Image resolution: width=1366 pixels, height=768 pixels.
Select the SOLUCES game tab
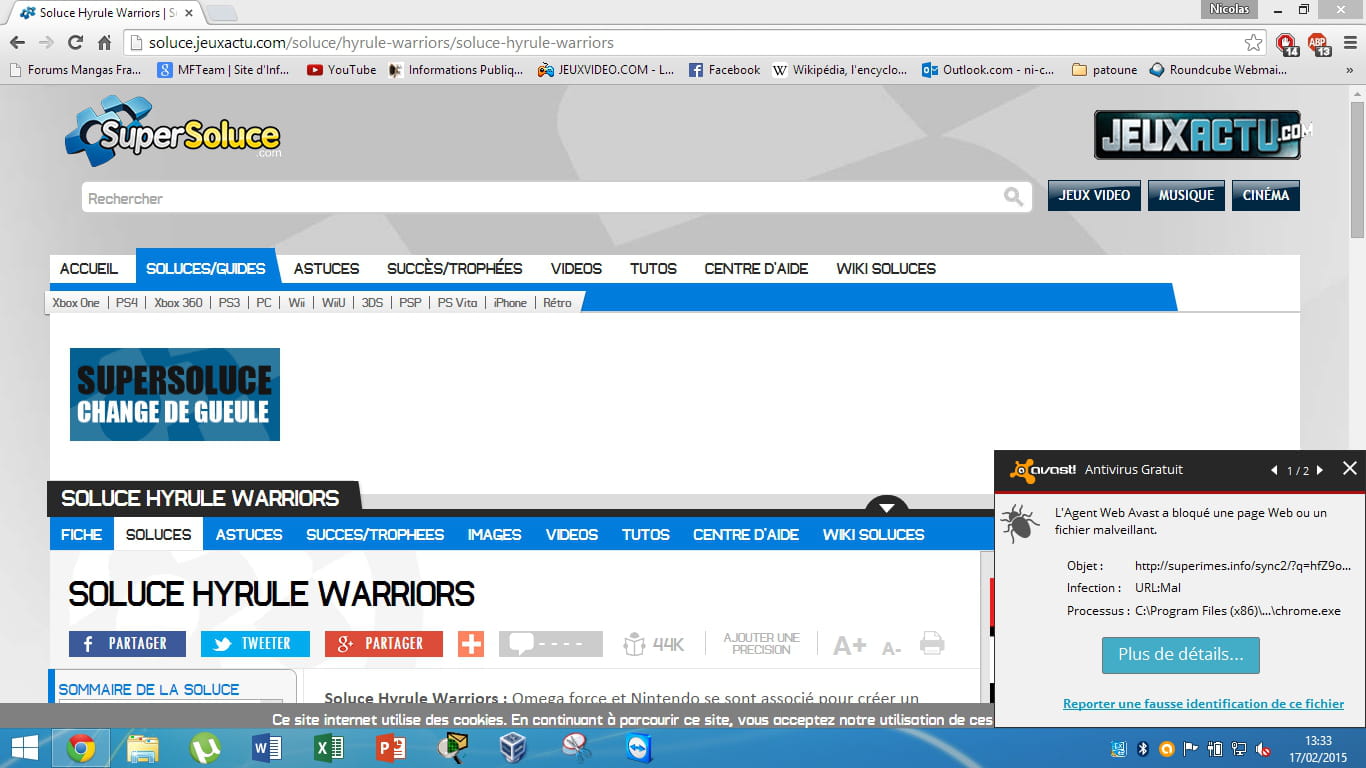(158, 534)
